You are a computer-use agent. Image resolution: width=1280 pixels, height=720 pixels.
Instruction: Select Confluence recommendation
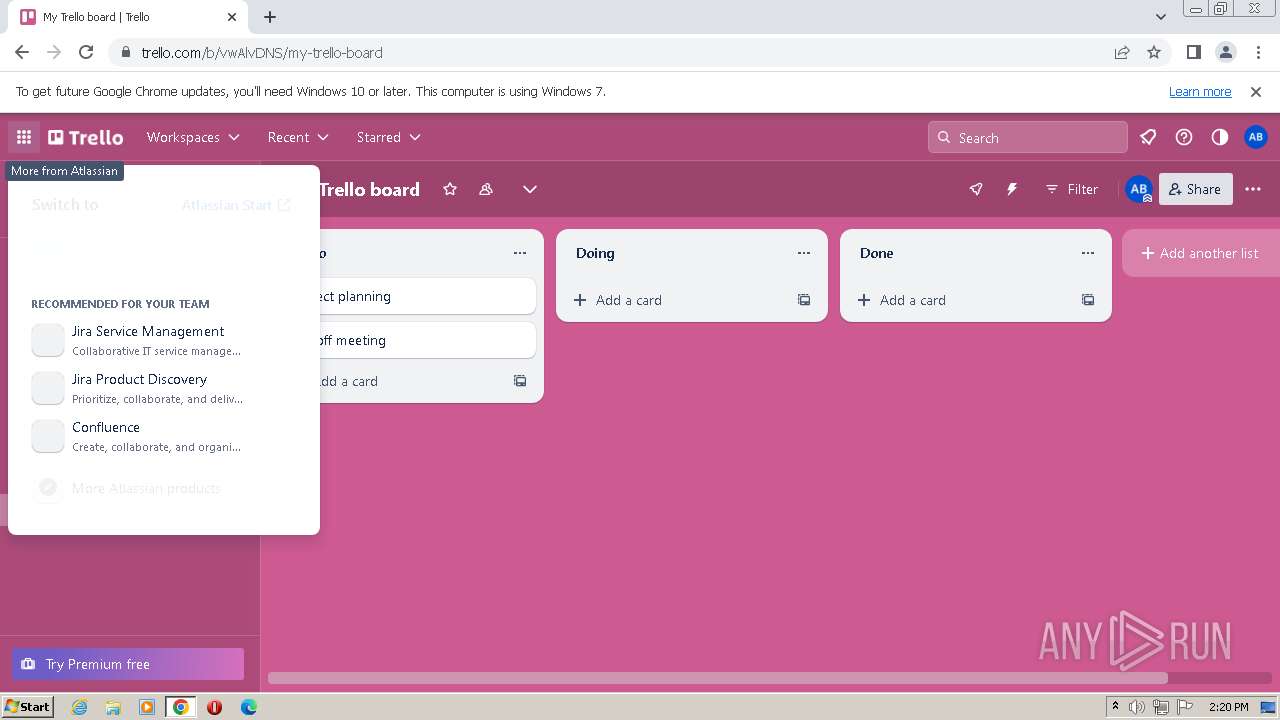pos(164,436)
